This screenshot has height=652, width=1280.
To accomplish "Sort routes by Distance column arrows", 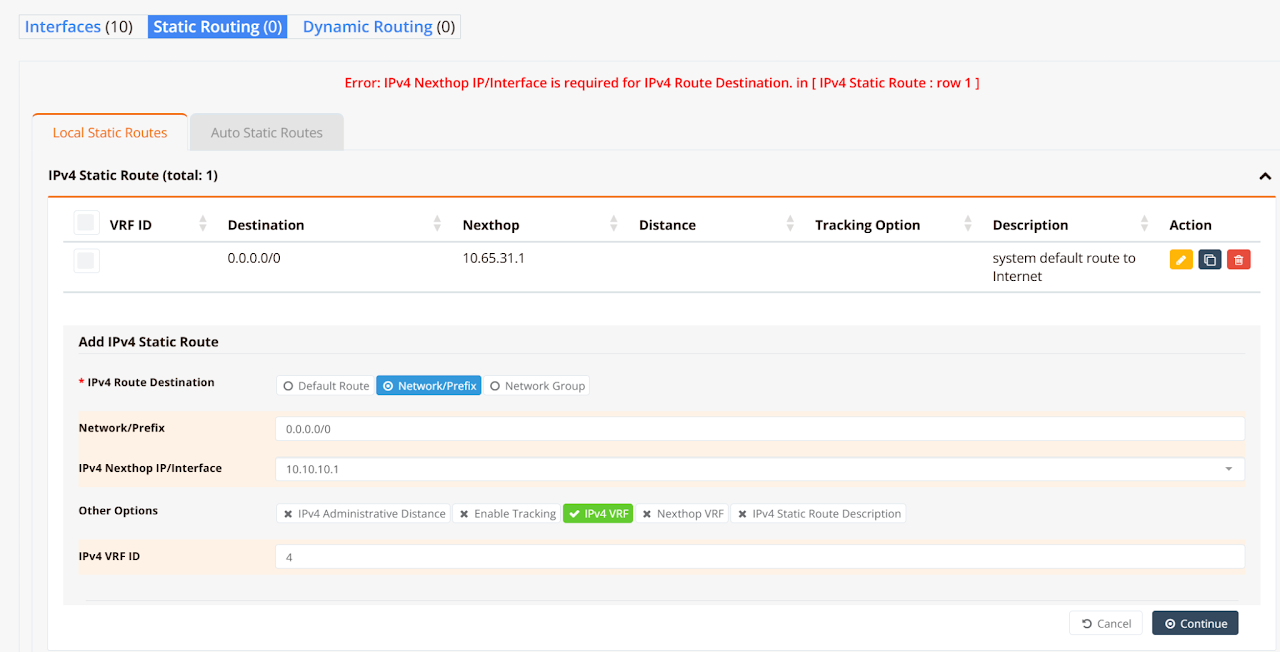I will click(x=790, y=224).
